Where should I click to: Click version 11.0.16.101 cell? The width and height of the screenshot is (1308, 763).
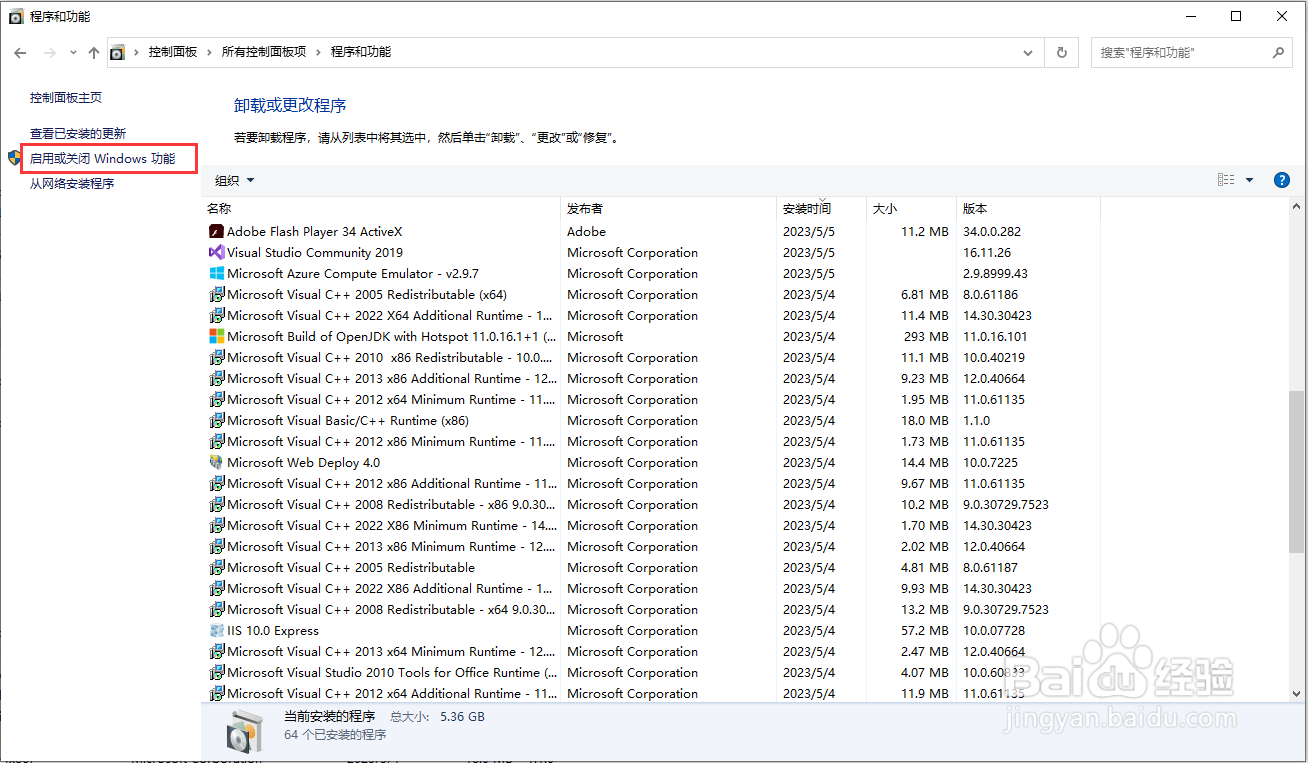click(x=995, y=336)
